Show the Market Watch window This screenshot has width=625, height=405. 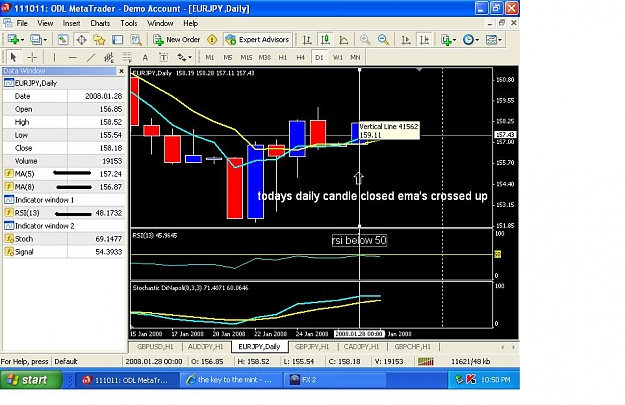(x=63, y=39)
